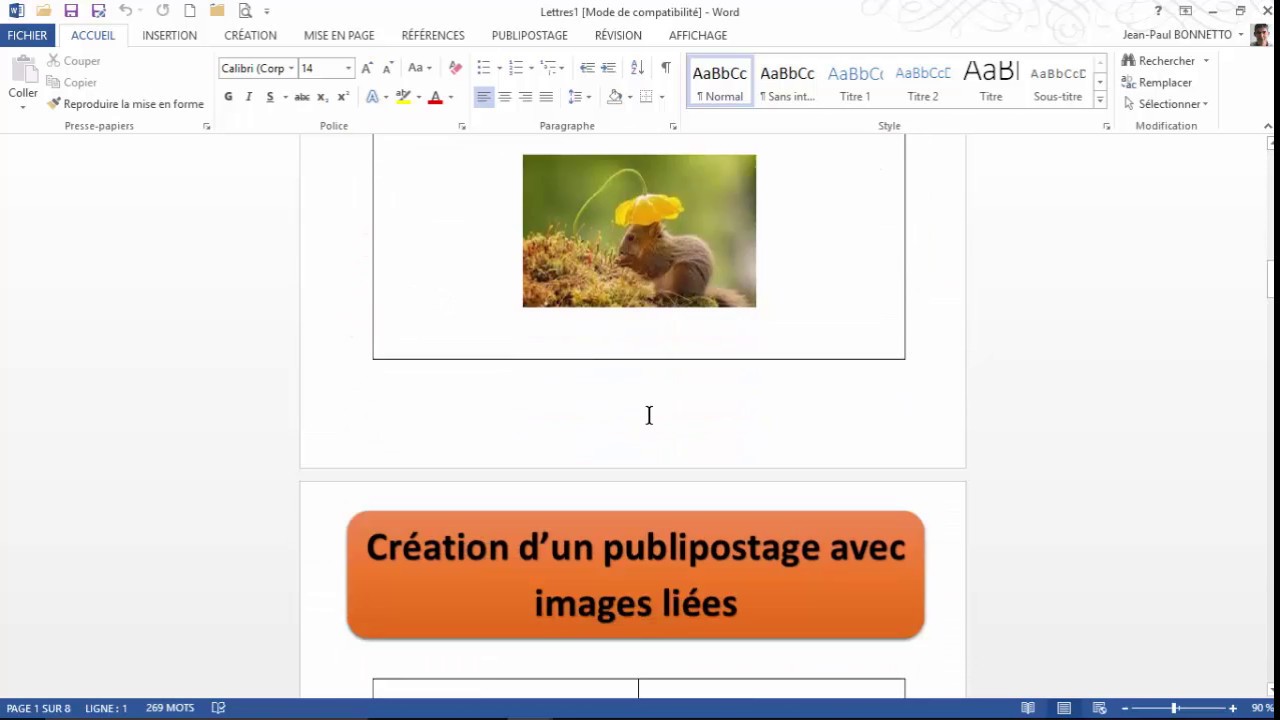The width and height of the screenshot is (1280, 720).
Task: Click the proofing status icon in the status bar
Action: (218, 708)
